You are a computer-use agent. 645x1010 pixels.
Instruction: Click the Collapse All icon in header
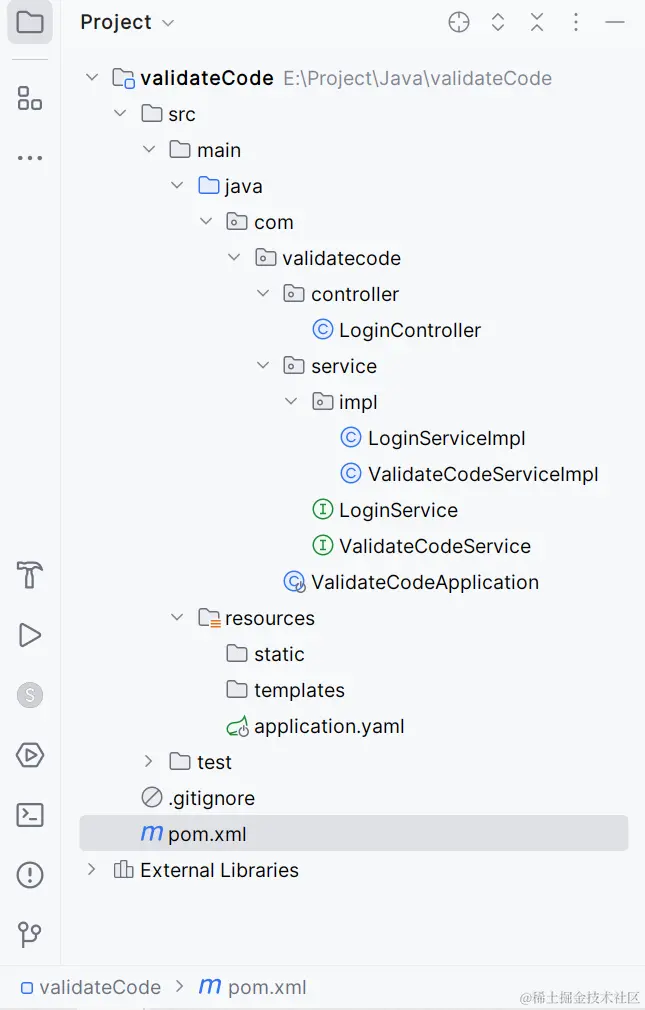point(537,22)
